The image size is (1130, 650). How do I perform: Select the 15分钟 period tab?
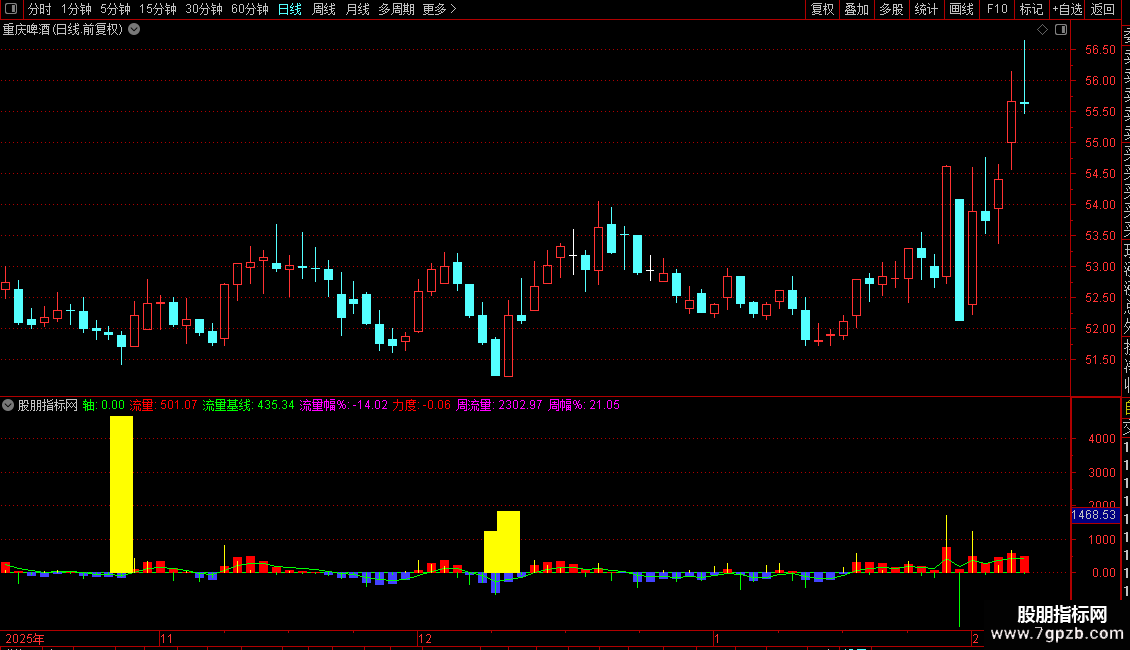click(157, 9)
